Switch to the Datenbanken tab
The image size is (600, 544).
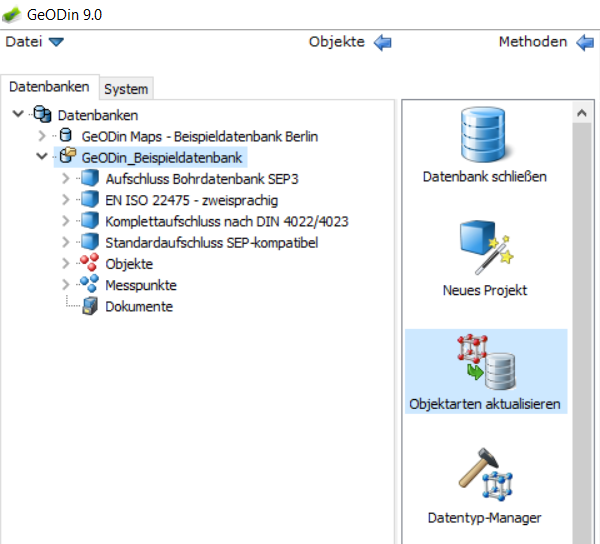(49, 87)
